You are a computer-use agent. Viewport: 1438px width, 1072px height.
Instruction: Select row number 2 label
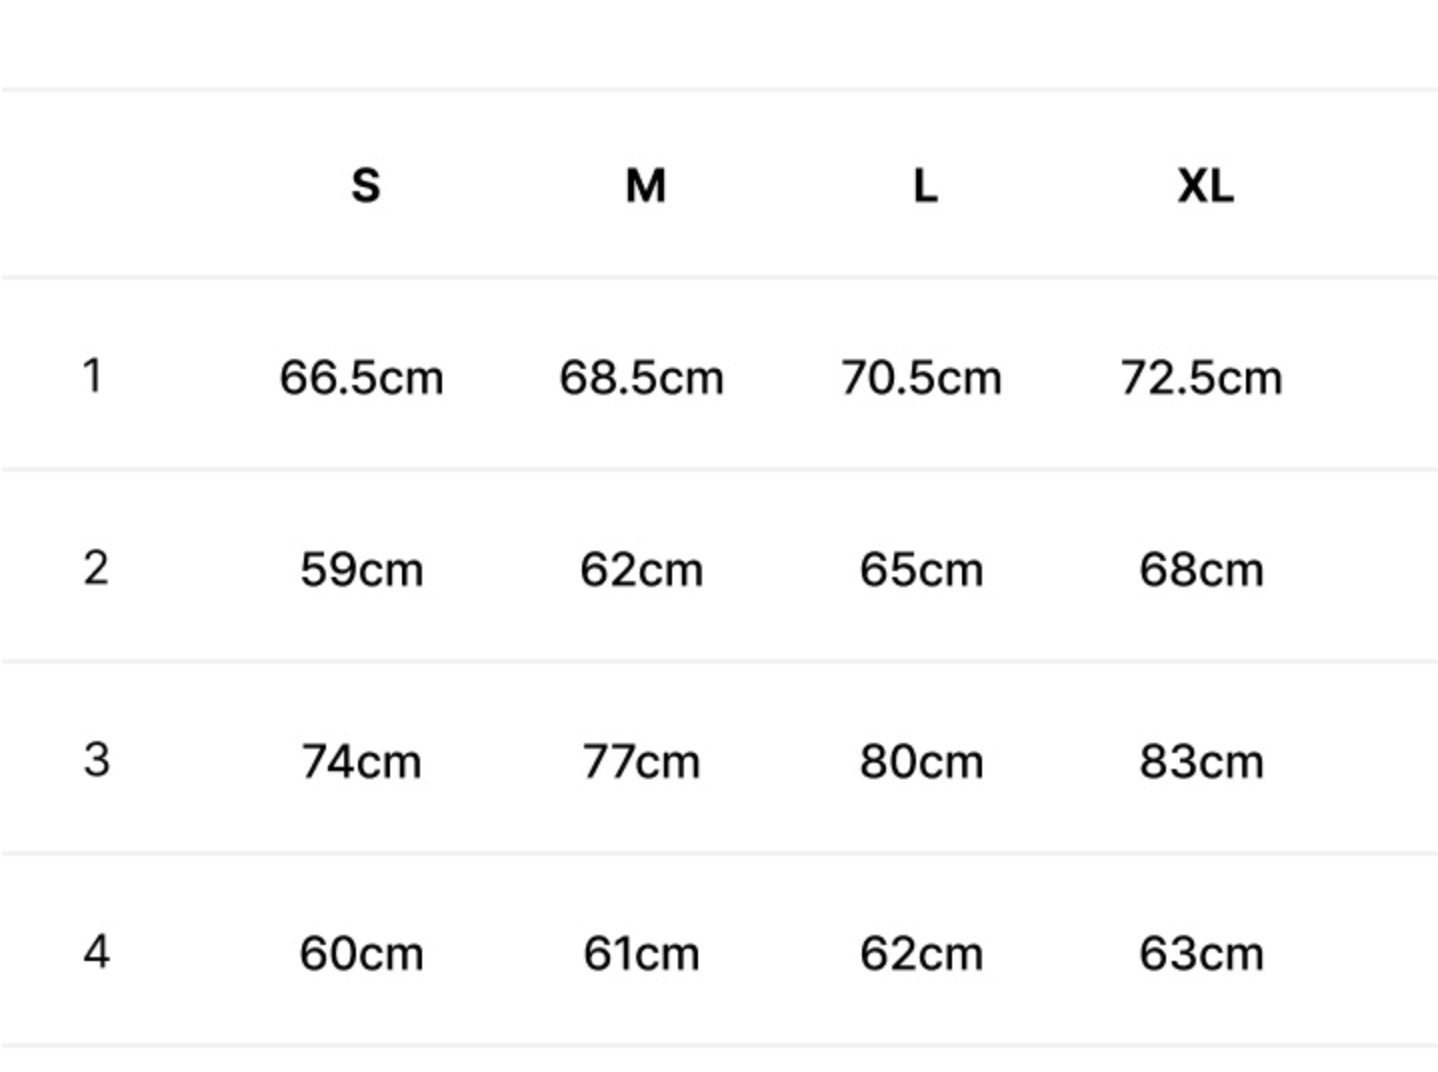click(x=96, y=568)
